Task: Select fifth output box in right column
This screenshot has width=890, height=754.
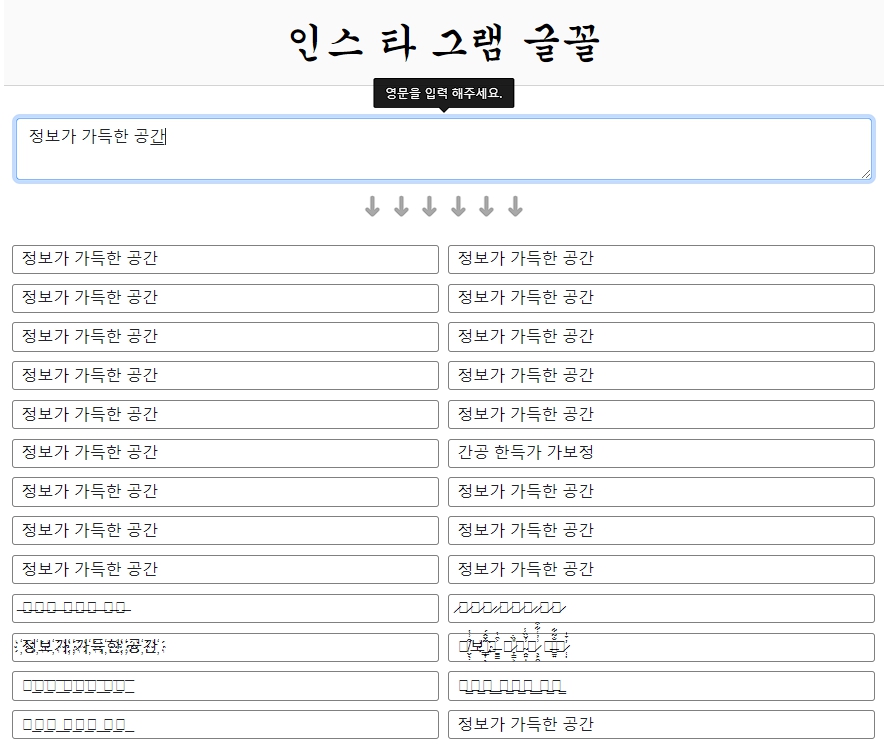Action: pyautogui.click(x=661, y=414)
